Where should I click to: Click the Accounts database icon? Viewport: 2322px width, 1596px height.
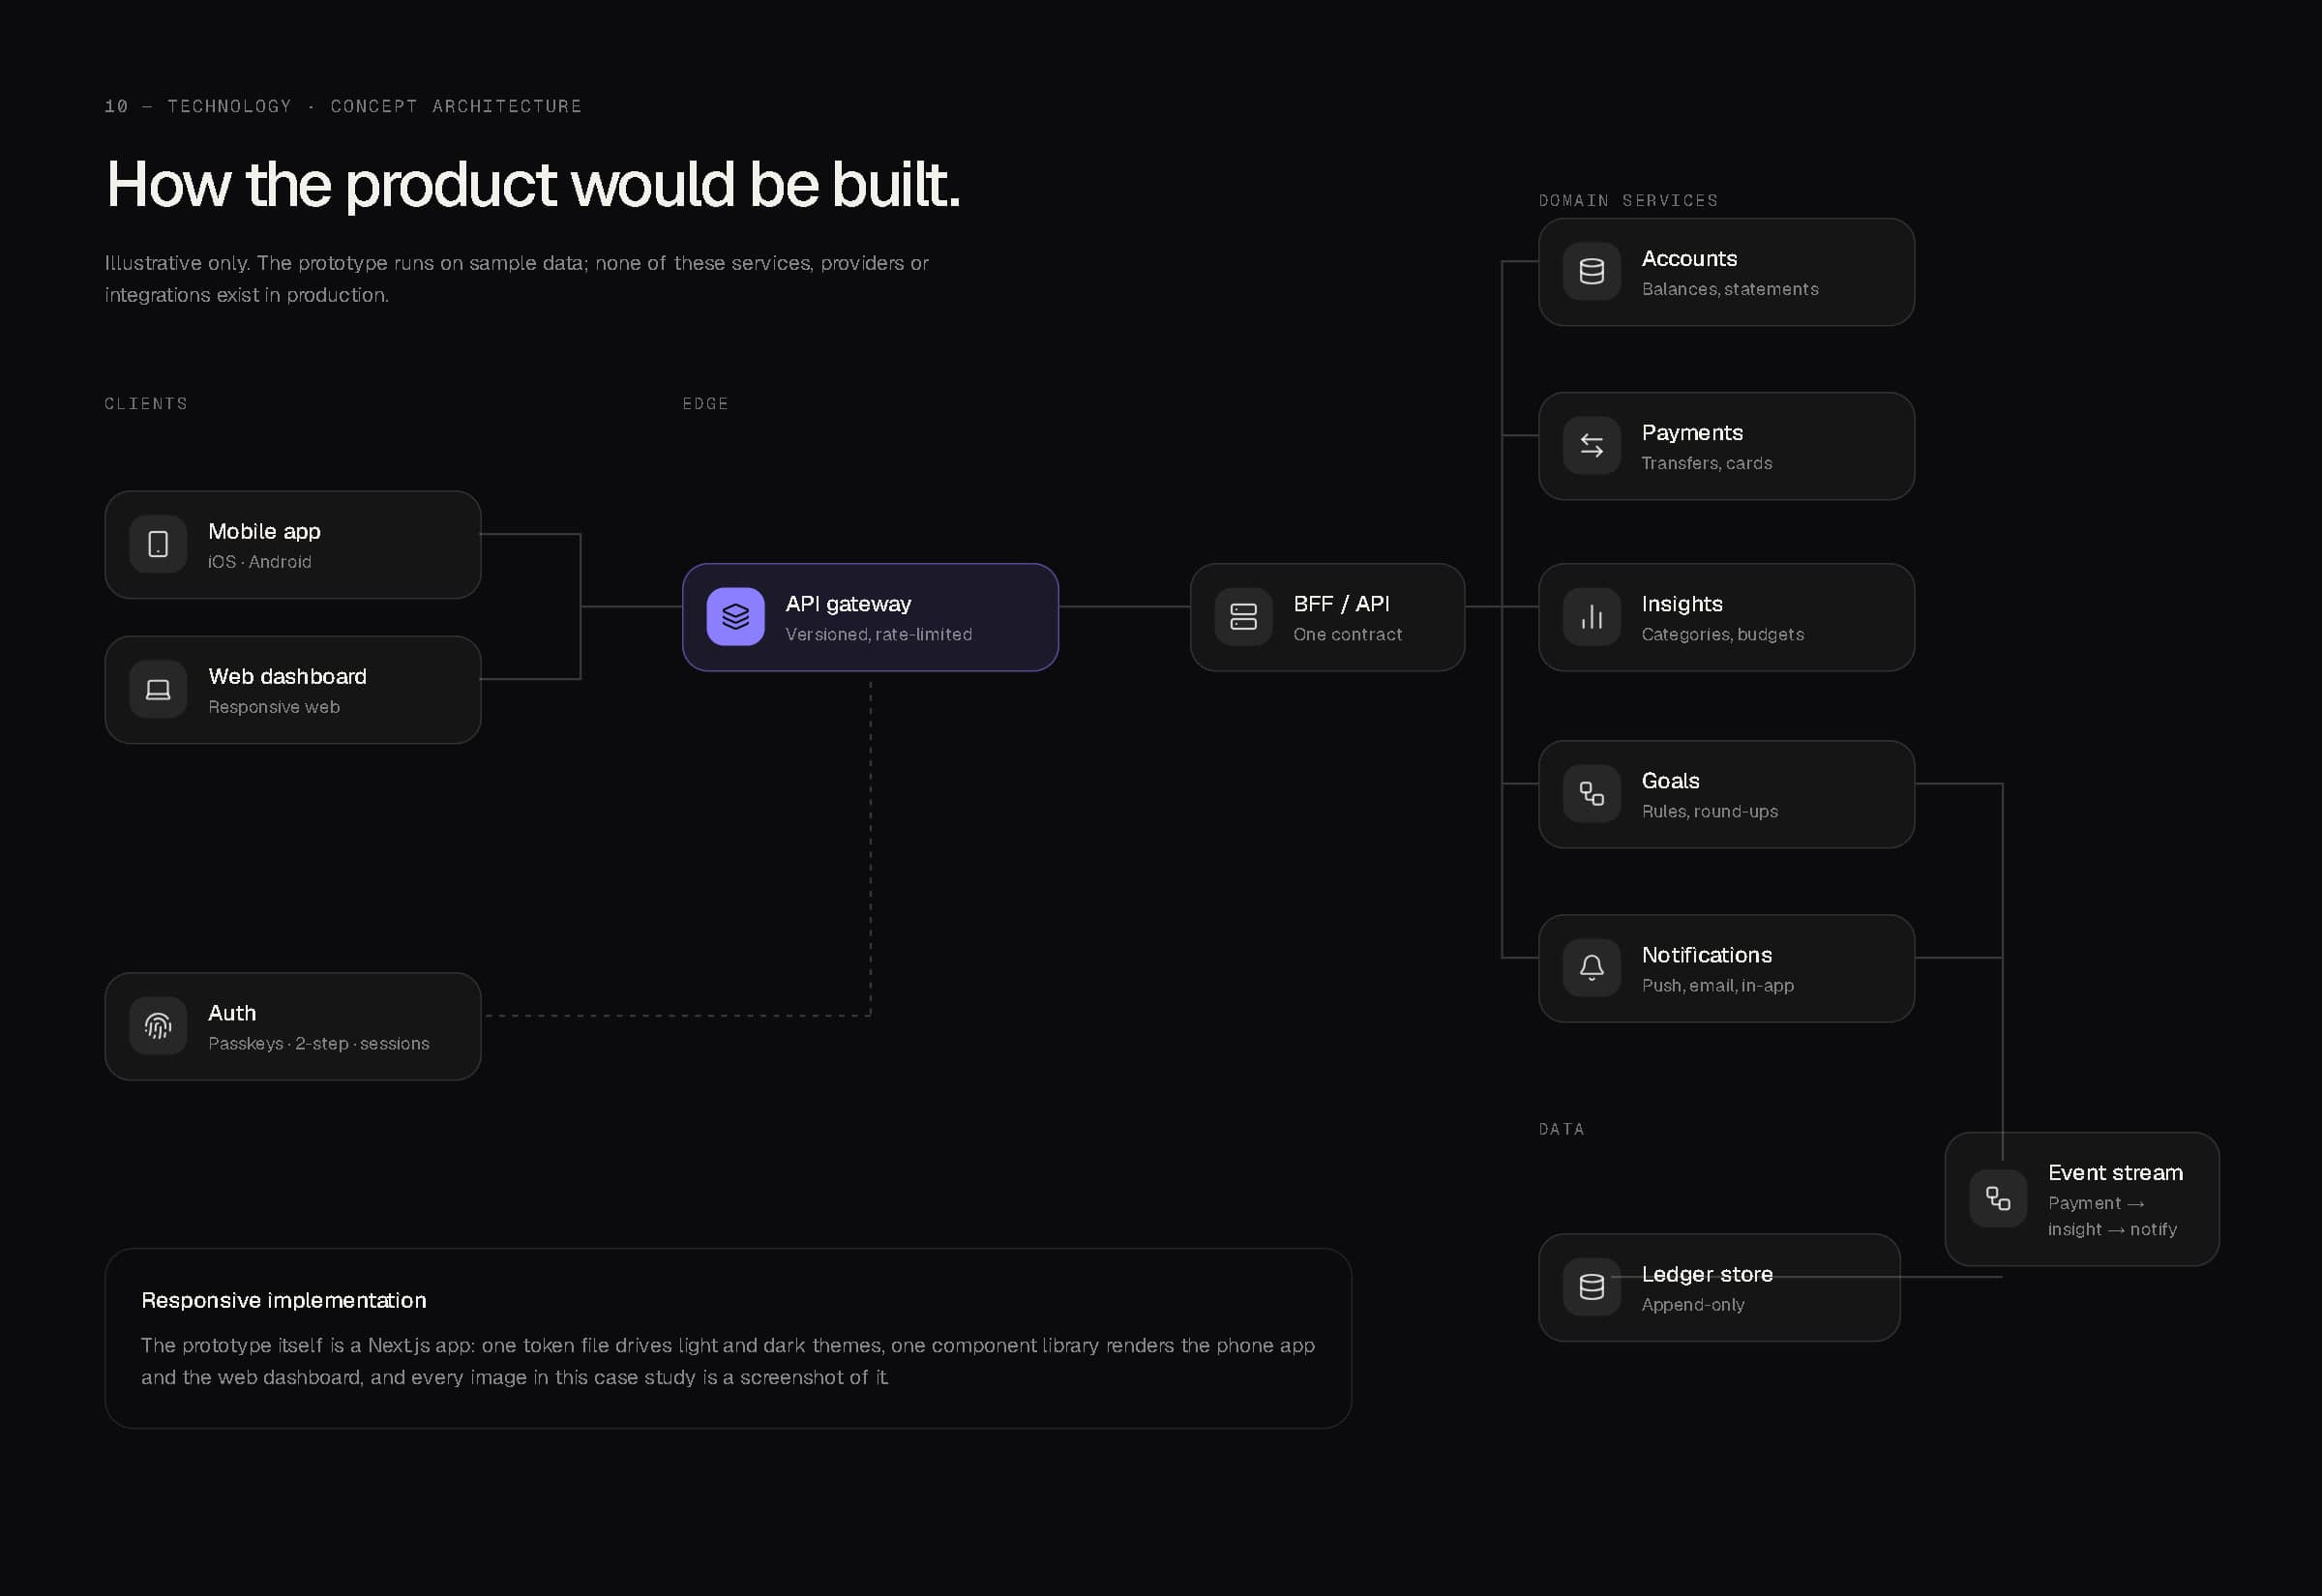point(1592,271)
